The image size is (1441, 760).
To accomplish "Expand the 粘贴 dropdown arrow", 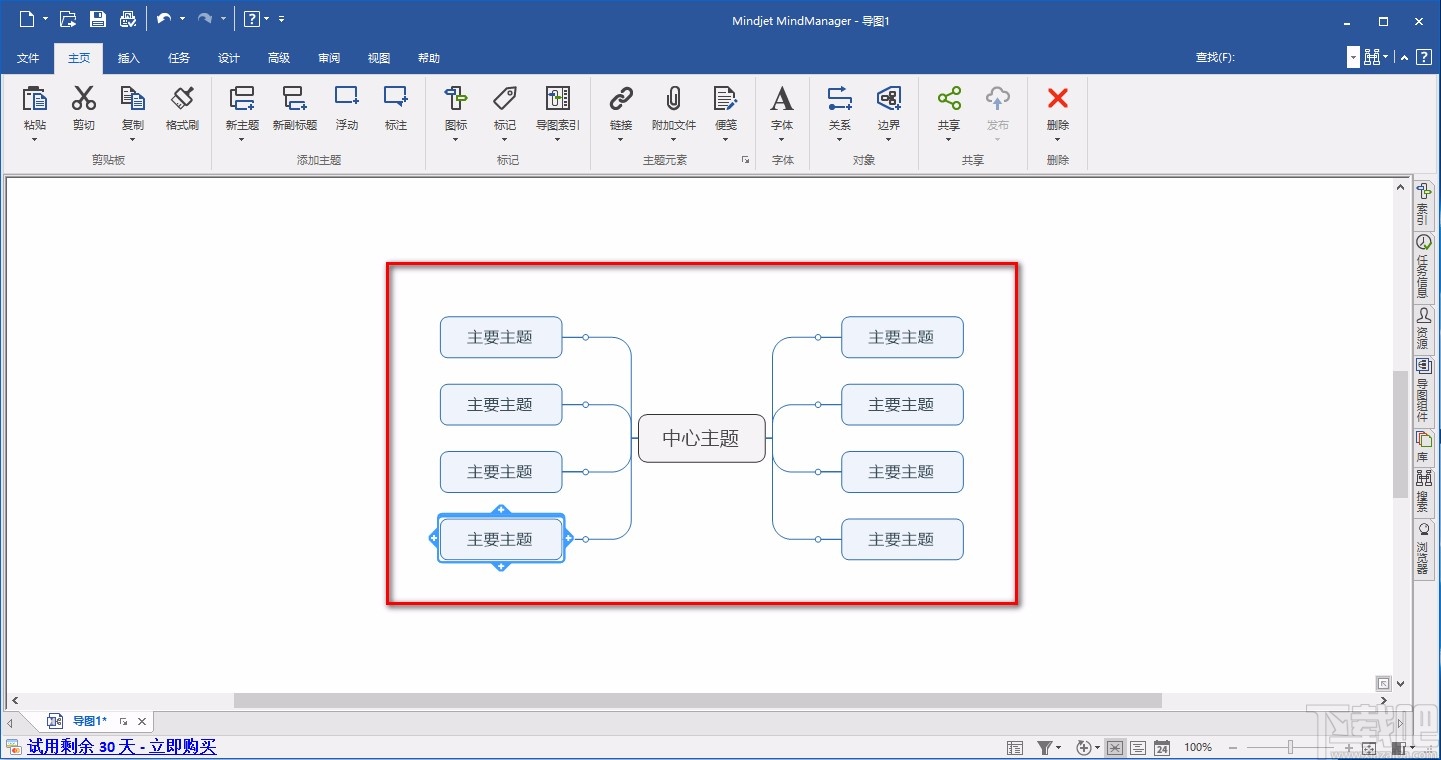I will click(x=35, y=140).
